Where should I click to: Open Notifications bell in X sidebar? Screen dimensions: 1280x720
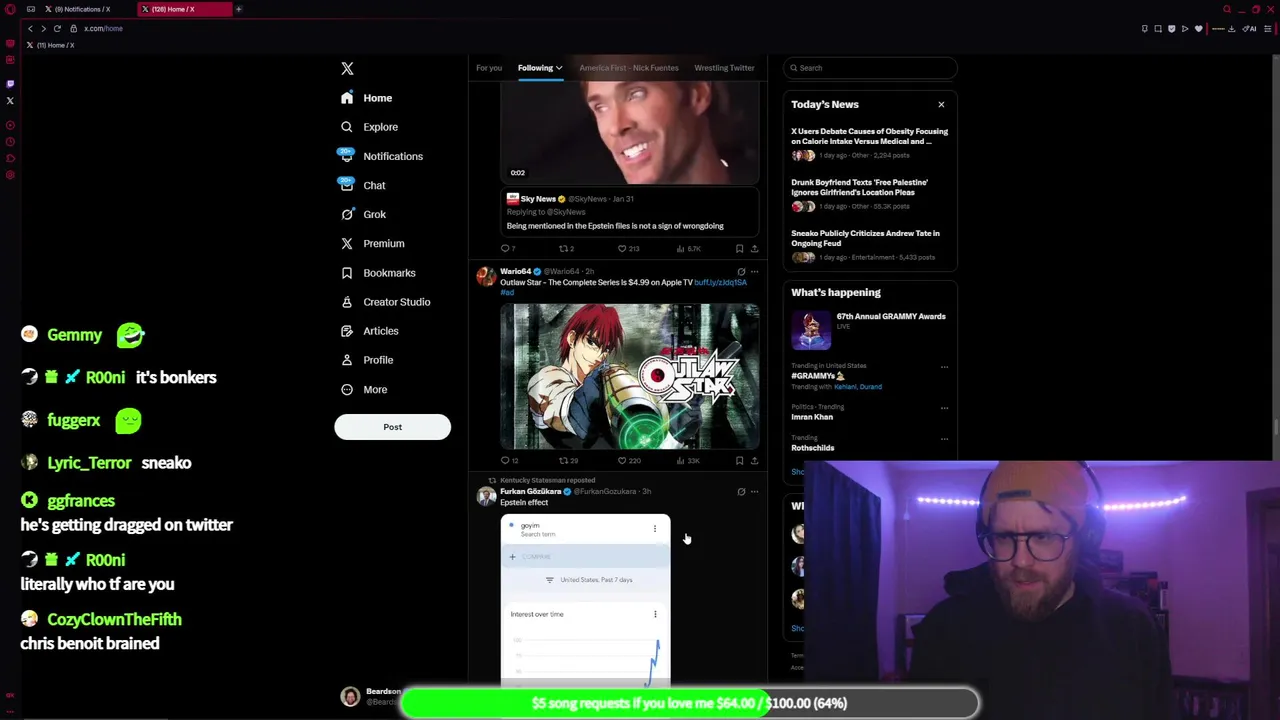point(346,156)
